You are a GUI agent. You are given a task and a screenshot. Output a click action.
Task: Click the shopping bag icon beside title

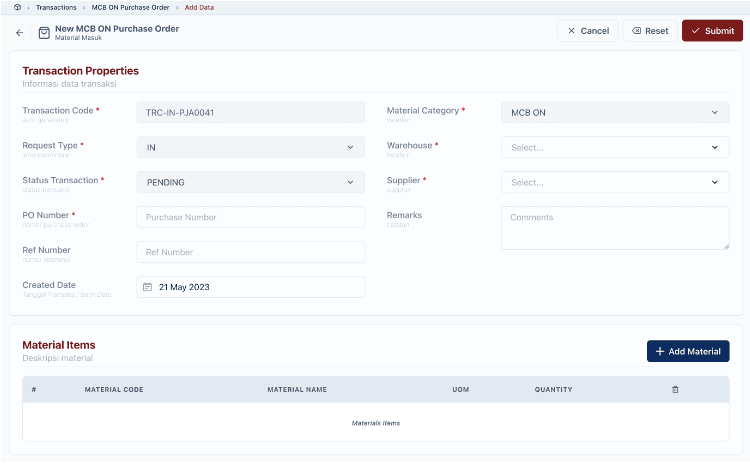(44, 33)
